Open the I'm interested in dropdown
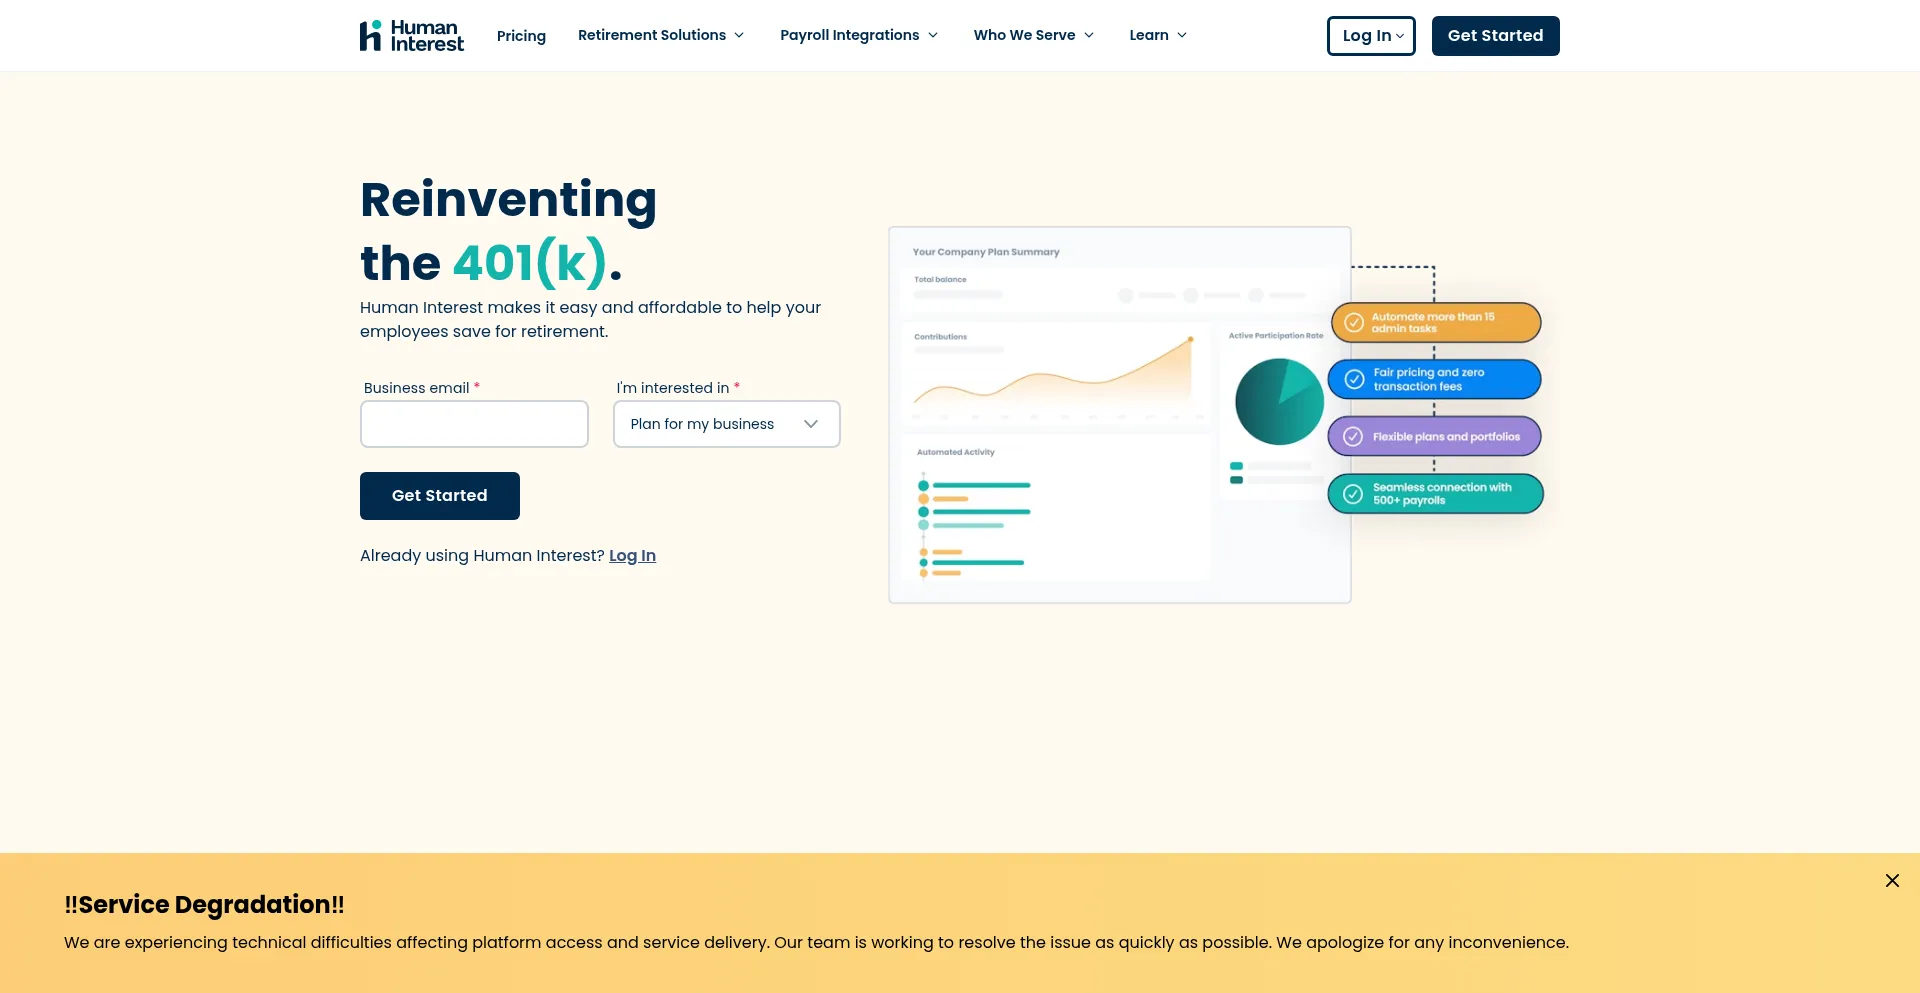1920x993 pixels. click(x=726, y=424)
